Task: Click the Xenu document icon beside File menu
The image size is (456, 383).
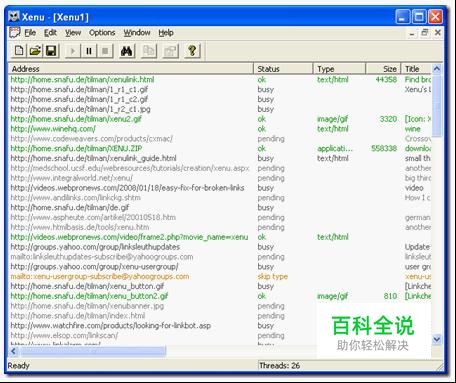Action: [x=14, y=33]
